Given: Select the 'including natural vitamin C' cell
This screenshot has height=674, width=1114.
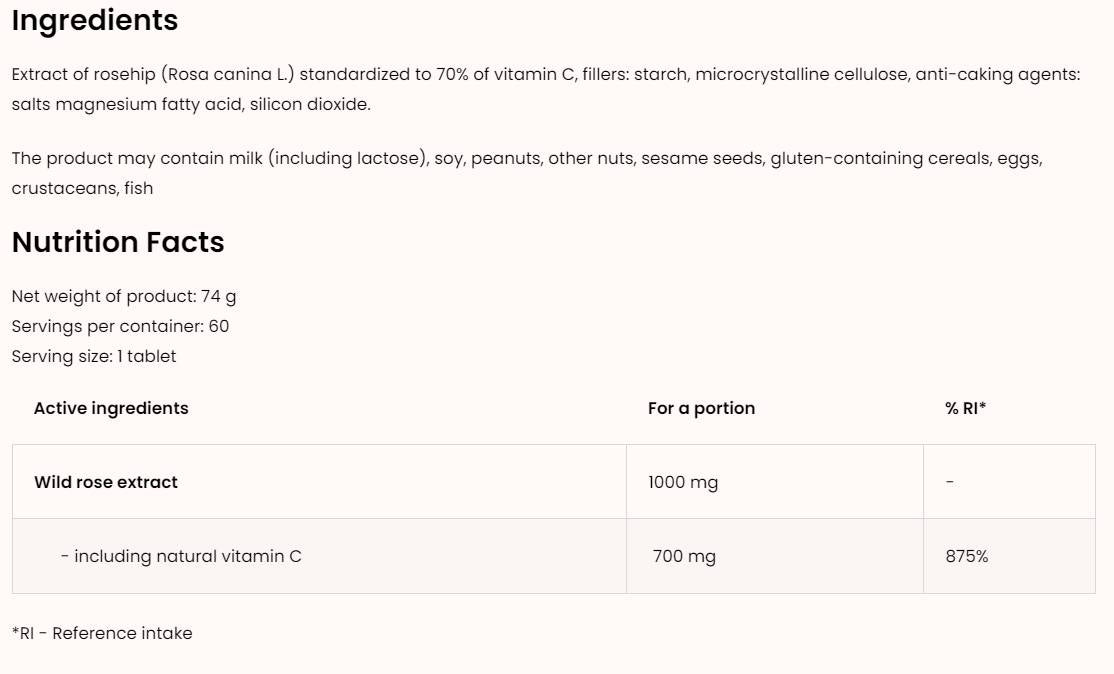Looking at the screenshot, I should click(x=181, y=556).
